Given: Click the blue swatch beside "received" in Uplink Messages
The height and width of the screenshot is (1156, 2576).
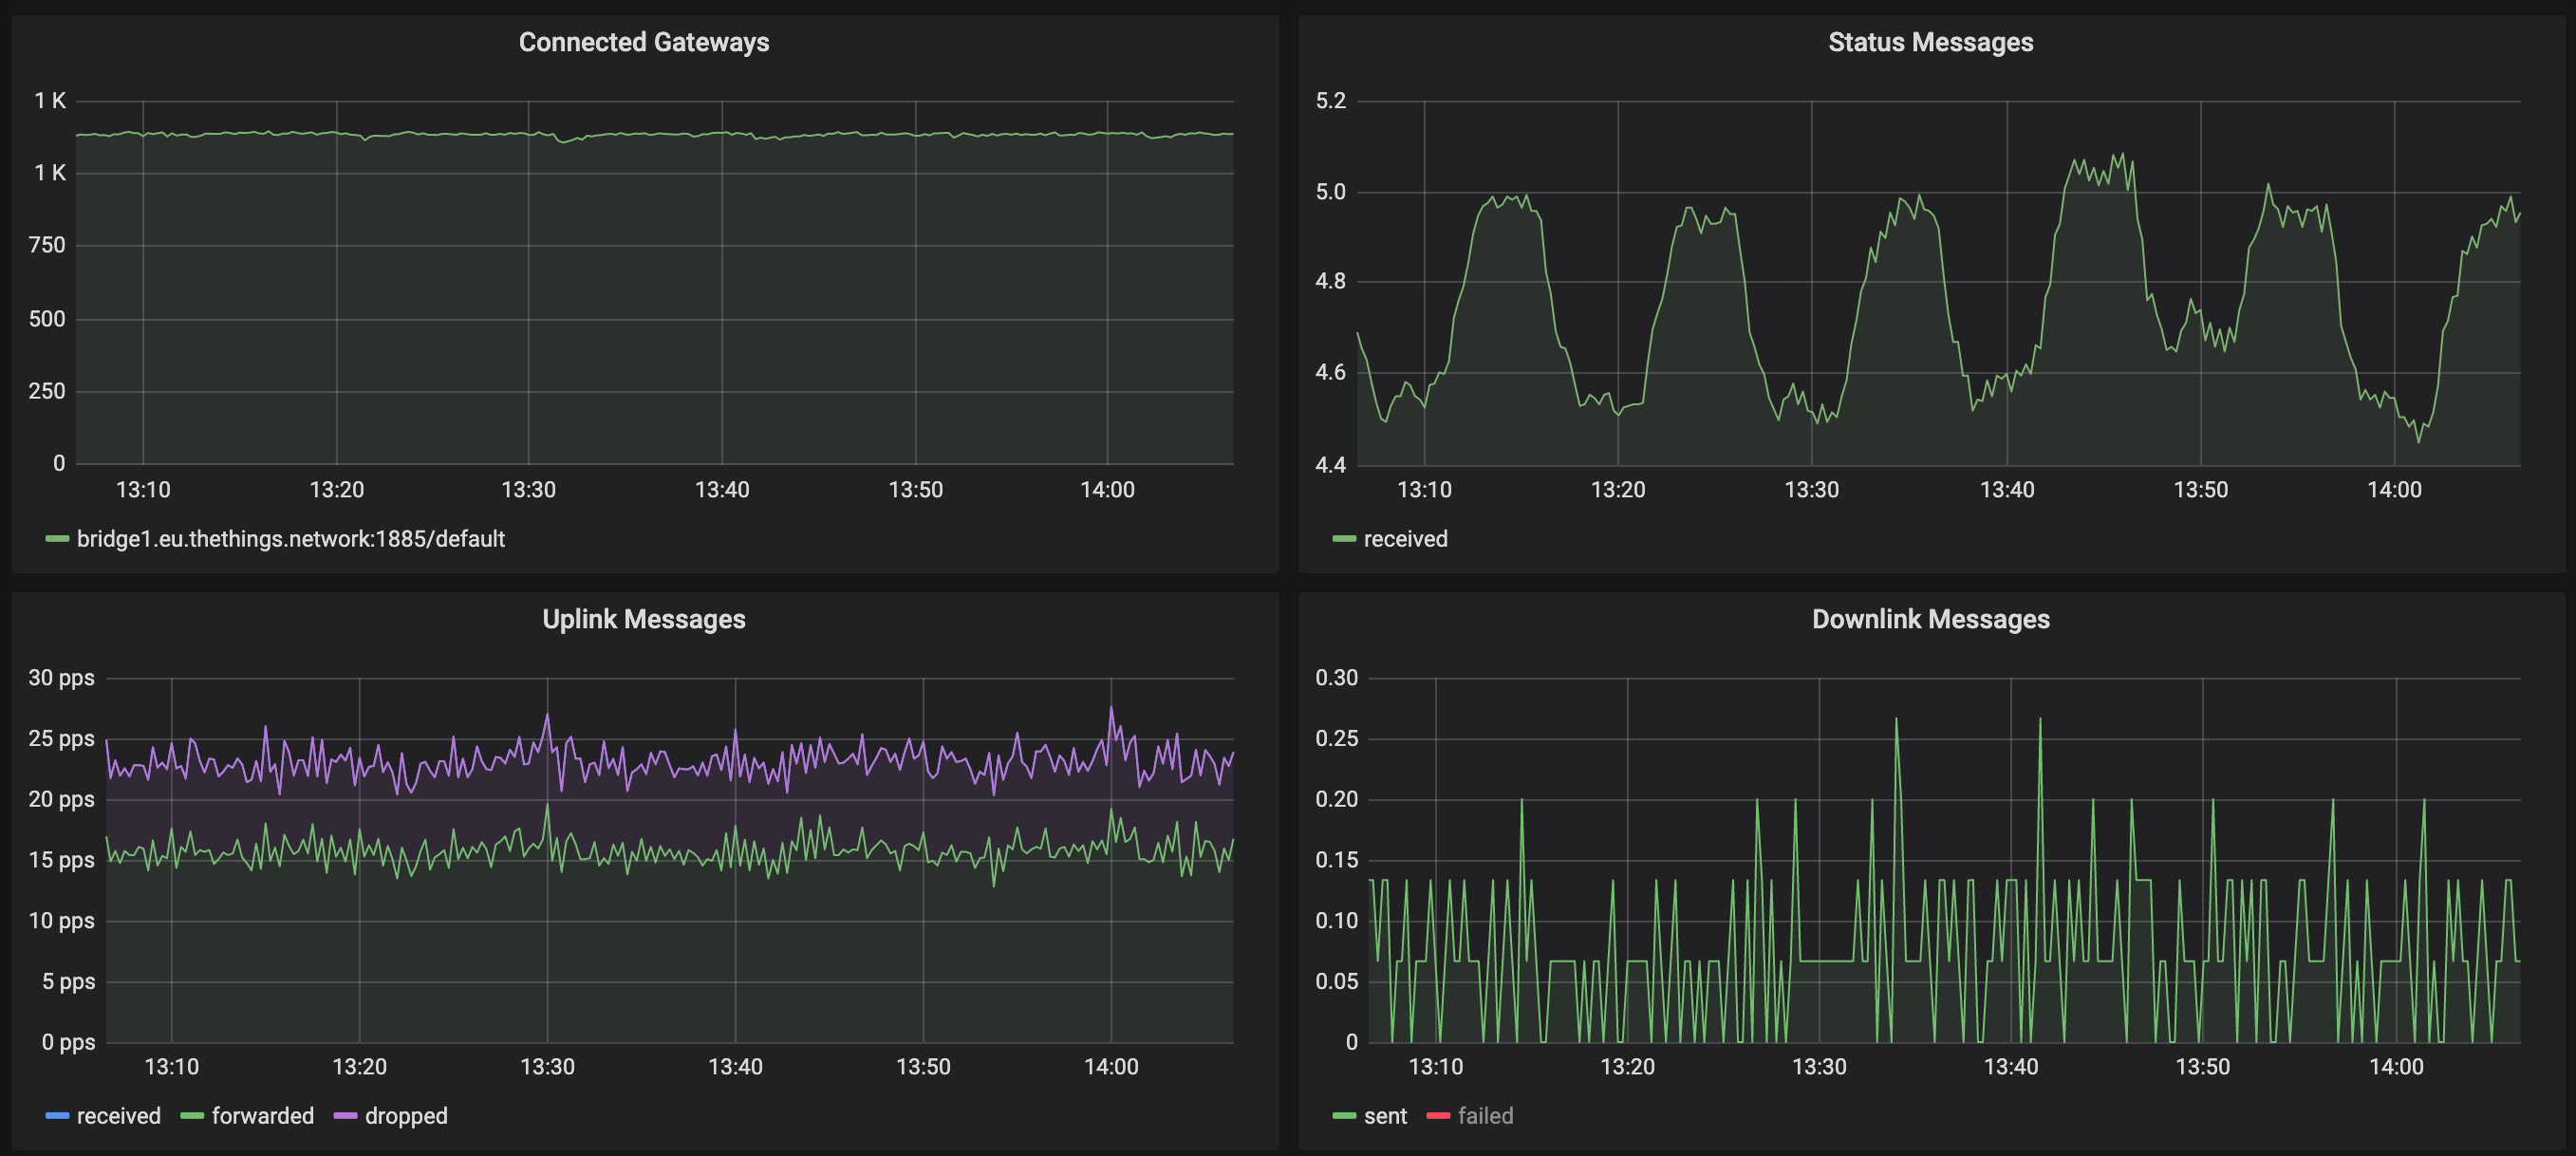Looking at the screenshot, I should point(57,1115).
